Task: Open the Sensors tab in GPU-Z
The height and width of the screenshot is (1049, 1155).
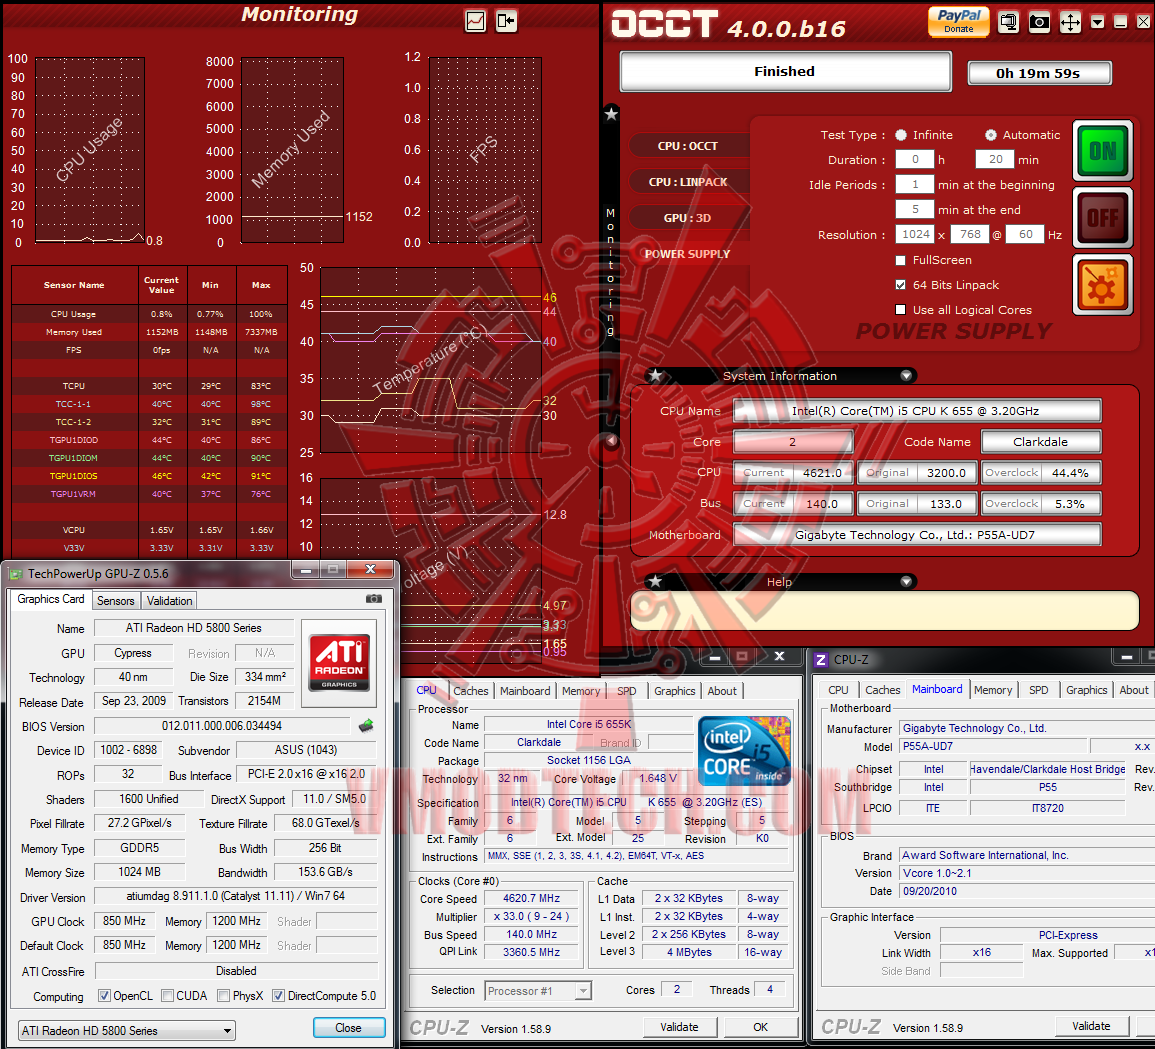Action: coord(116,600)
